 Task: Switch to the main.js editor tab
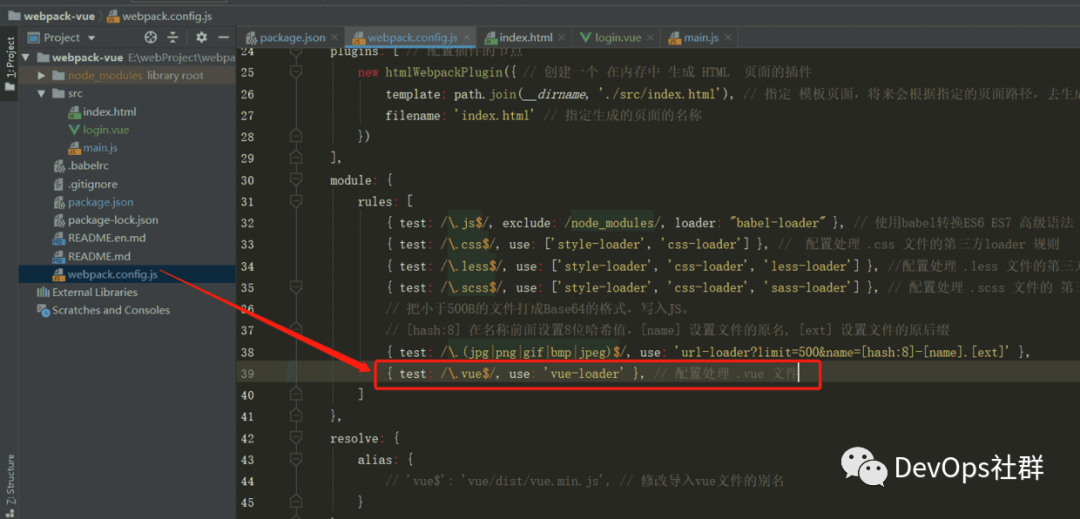(x=700, y=38)
